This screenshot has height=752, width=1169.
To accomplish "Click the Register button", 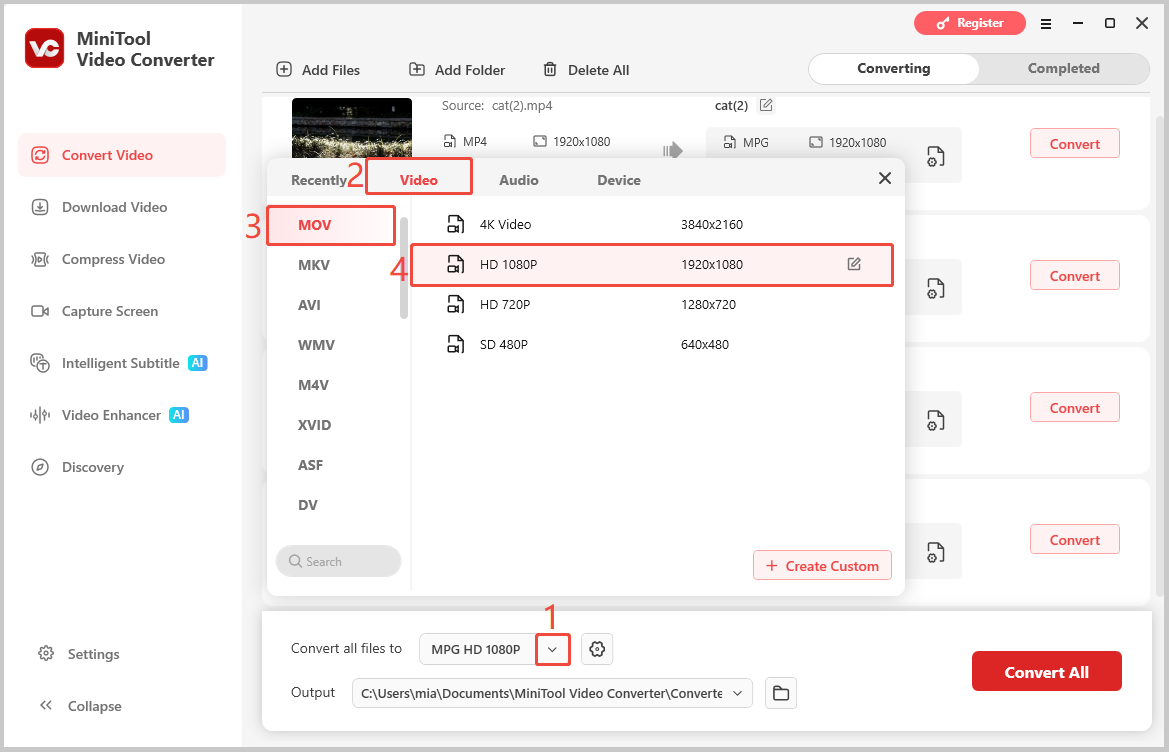I will click(969, 23).
